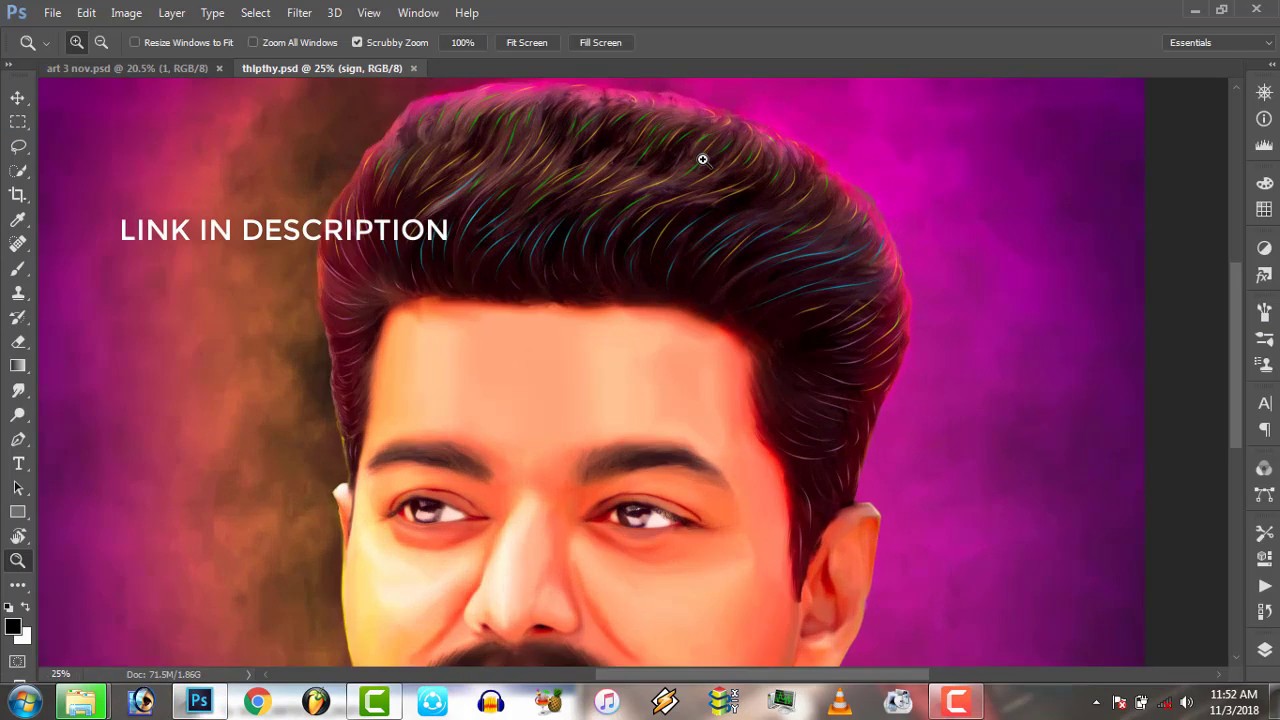Choose Zoom In mode in options bar
Screen dimensions: 1280x720
coord(76,42)
